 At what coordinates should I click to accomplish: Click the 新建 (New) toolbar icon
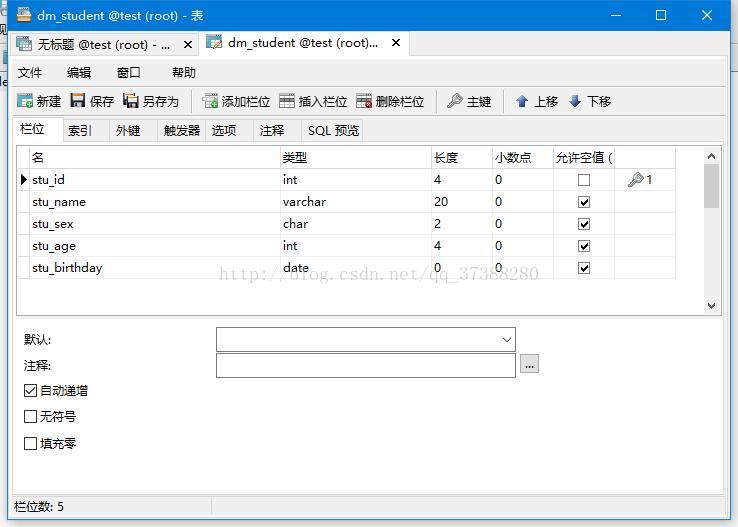pyautogui.click(x=26, y=101)
